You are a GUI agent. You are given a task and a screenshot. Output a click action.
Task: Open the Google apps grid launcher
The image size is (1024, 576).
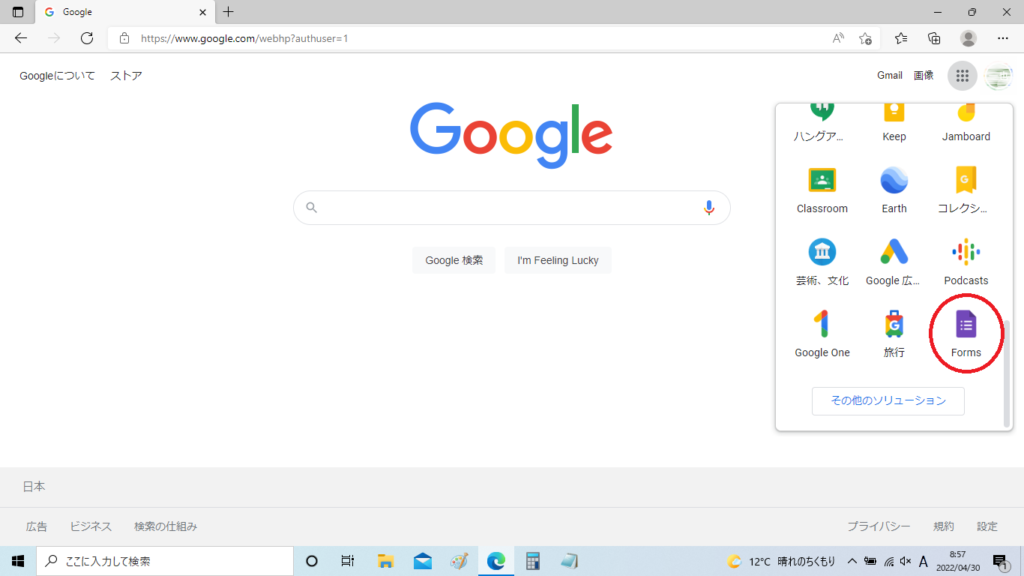click(962, 76)
